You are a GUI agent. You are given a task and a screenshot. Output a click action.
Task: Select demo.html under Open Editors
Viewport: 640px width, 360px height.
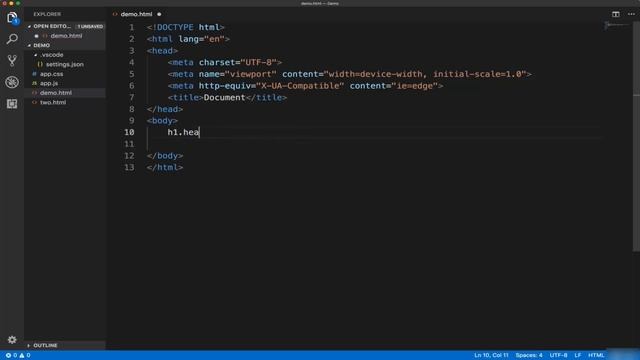click(66, 36)
